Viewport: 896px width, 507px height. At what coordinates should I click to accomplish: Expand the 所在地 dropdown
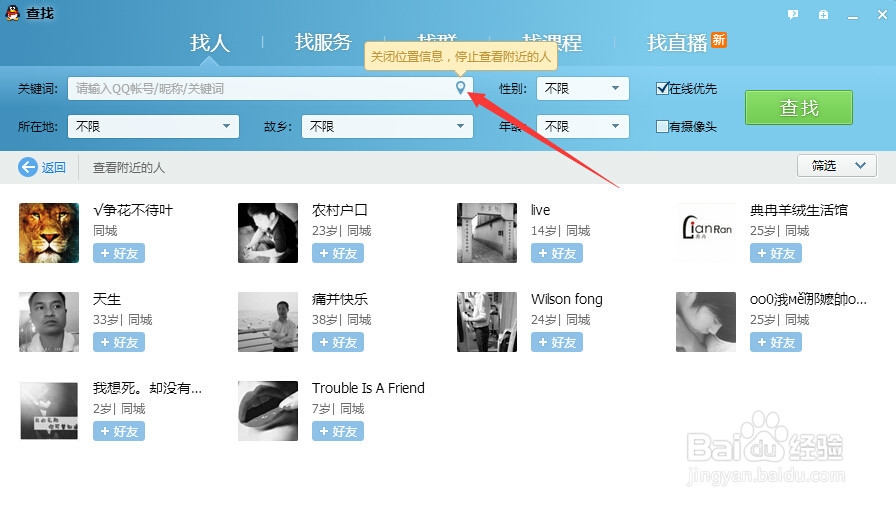153,126
